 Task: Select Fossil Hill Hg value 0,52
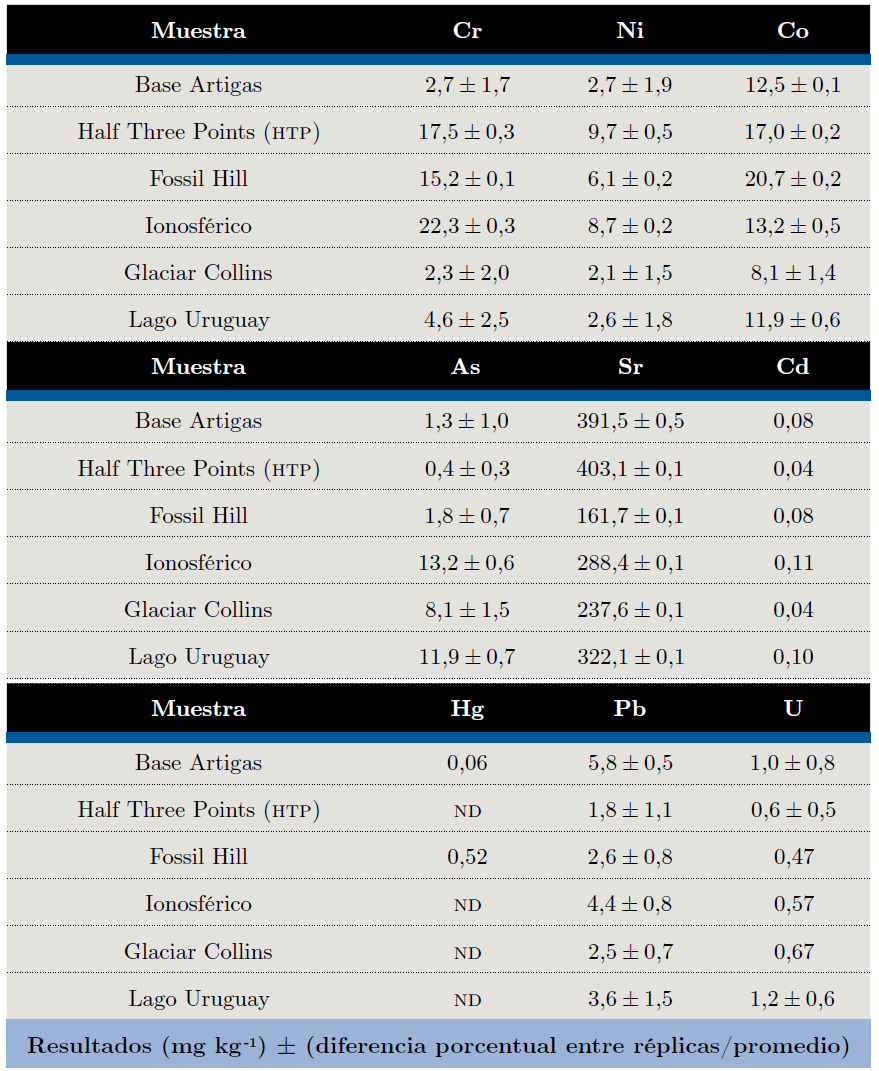pyautogui.click(x=467, y=857)
